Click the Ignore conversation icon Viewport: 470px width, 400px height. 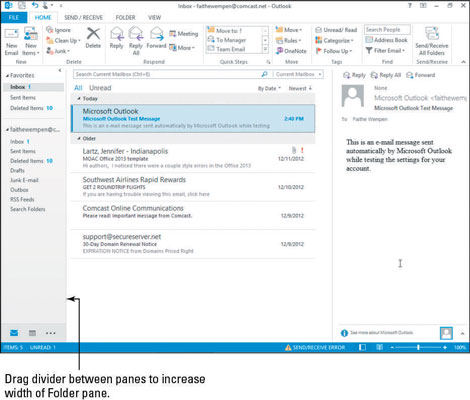pyautogui.click(x=50, y=30)
